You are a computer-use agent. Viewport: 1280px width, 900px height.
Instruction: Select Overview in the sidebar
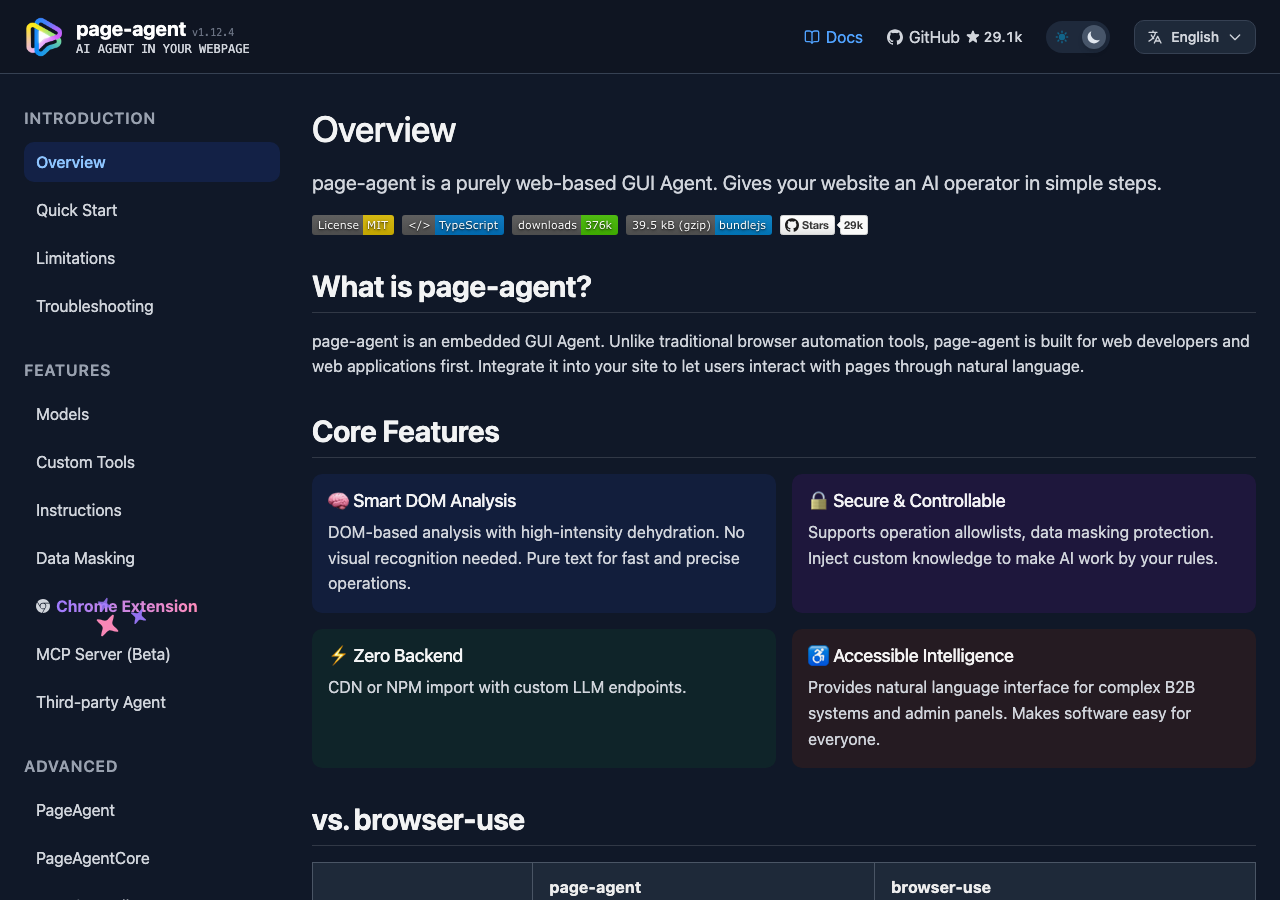pyautogui.click(x=152, y=162)
